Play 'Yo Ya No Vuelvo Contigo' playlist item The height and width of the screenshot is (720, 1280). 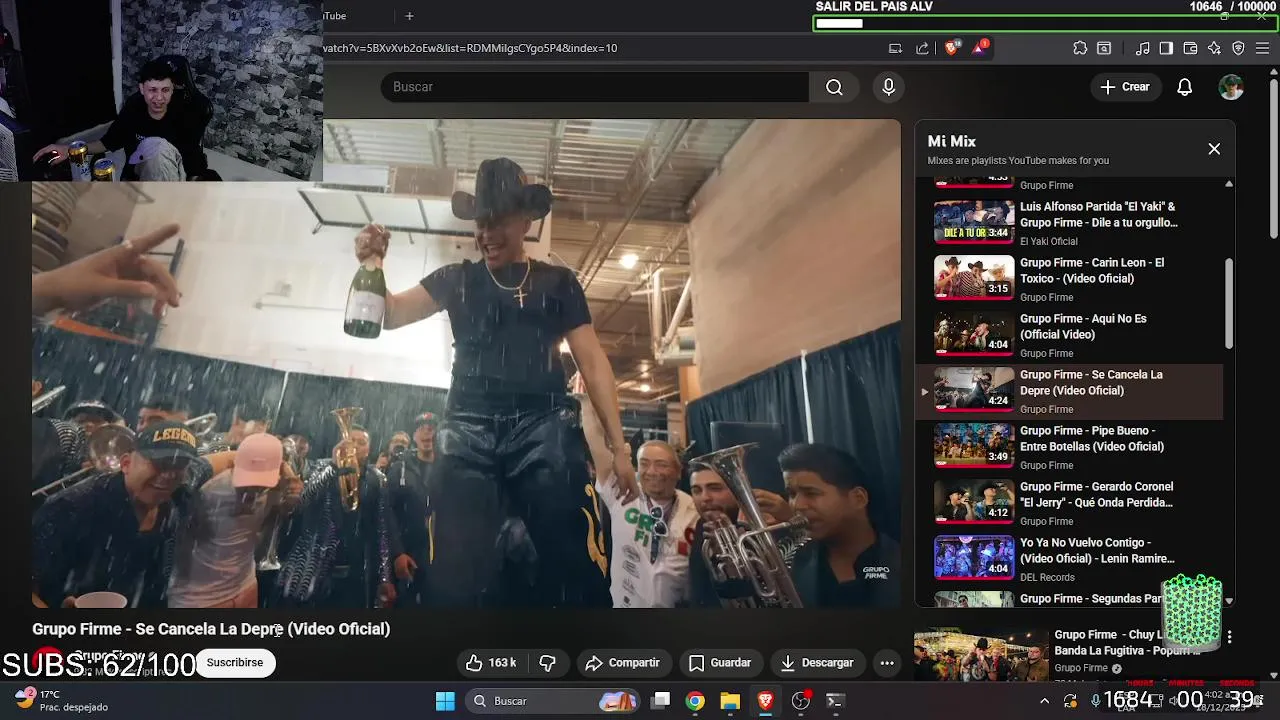pos(1069,559)
